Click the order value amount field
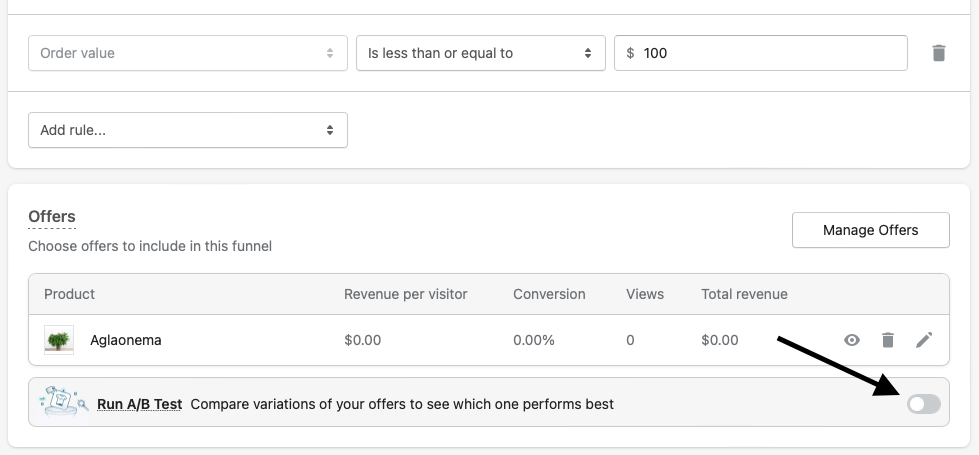979x455 pixels. coord(770,53)
